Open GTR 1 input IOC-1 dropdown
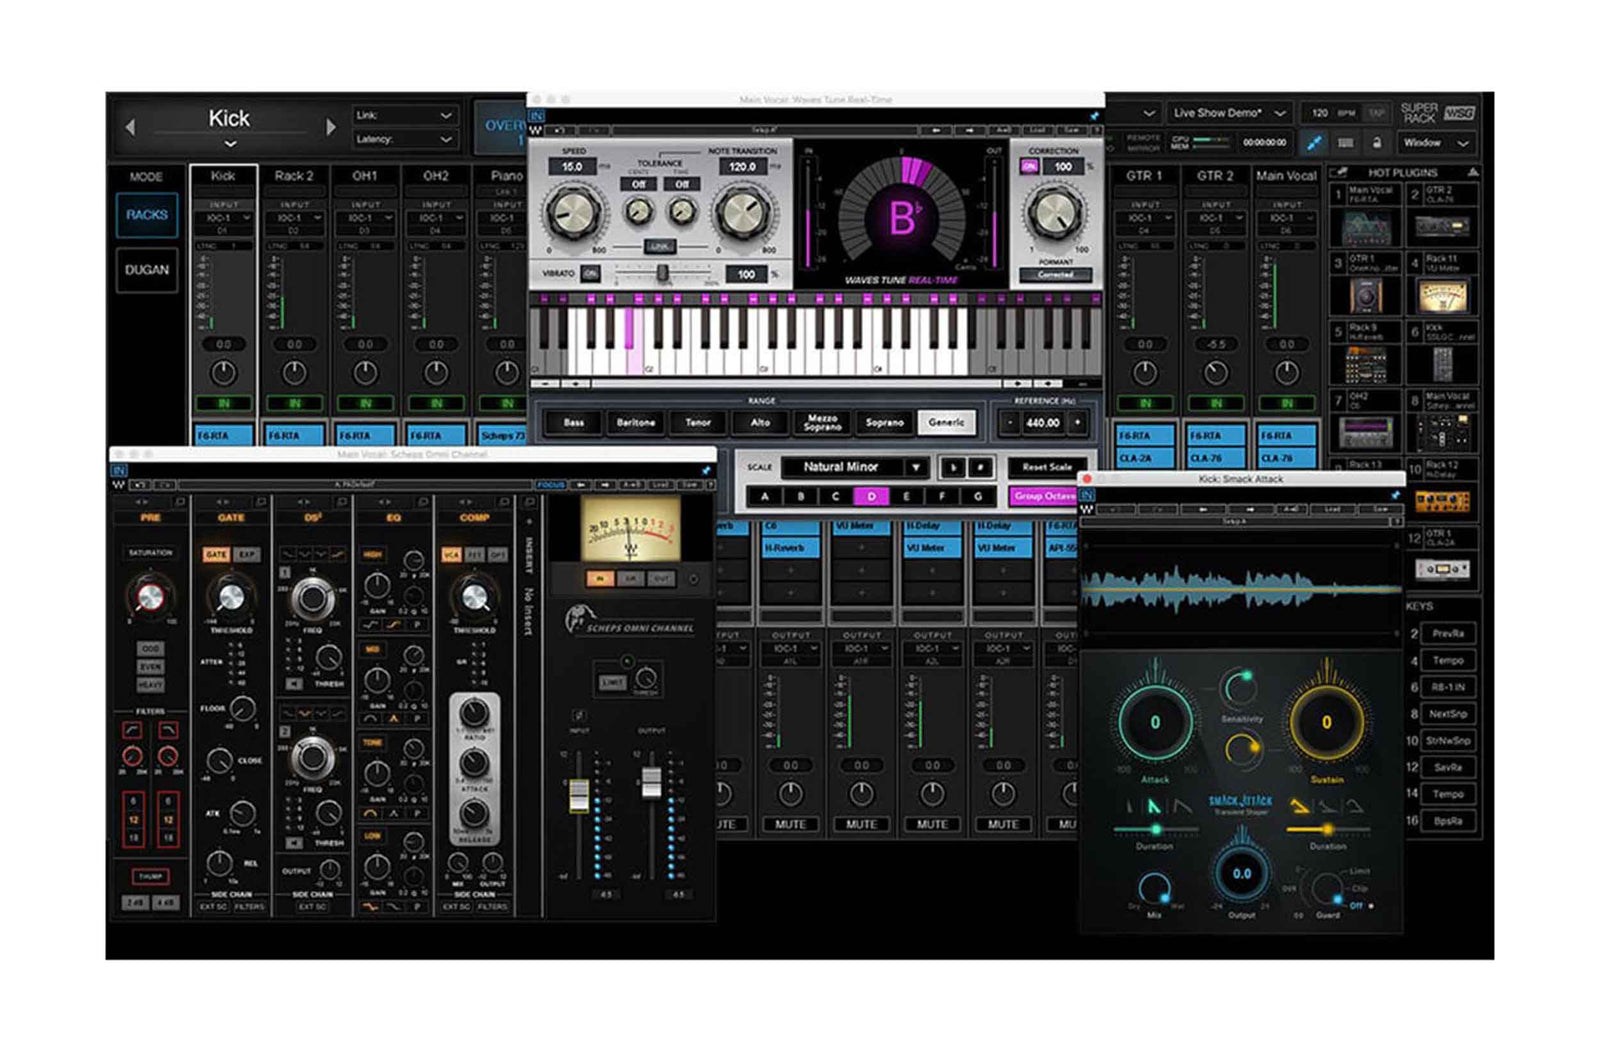1600x1053 pixels. pos(1145,218)
